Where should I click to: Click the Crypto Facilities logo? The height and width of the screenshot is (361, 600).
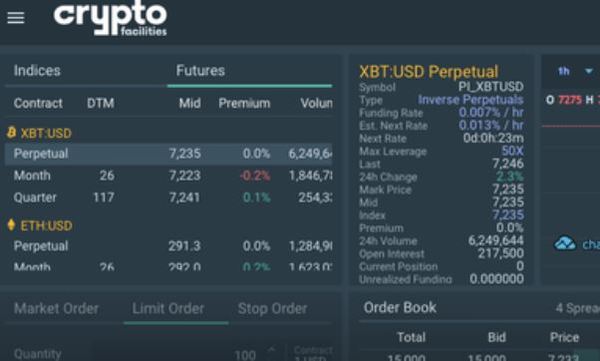pyautogui.click(x=110, y=18)
